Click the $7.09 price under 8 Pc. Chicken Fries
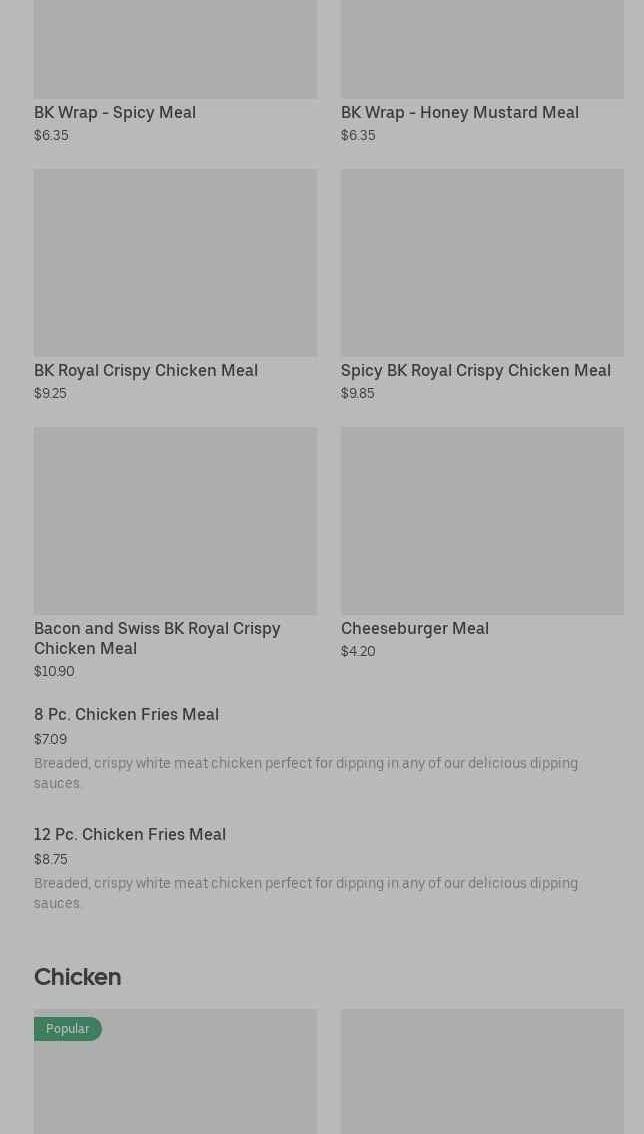The width and height of the screenshot is (644, 1134). point(50,739)
